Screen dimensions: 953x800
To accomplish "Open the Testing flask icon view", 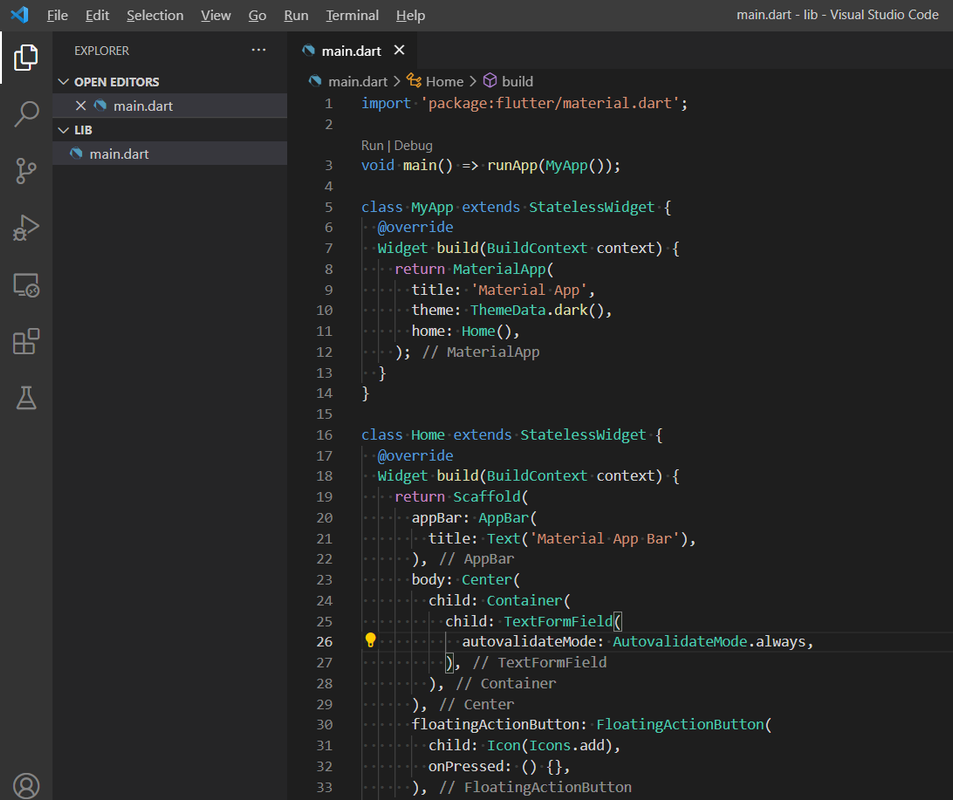I will [x=26, y=399].
